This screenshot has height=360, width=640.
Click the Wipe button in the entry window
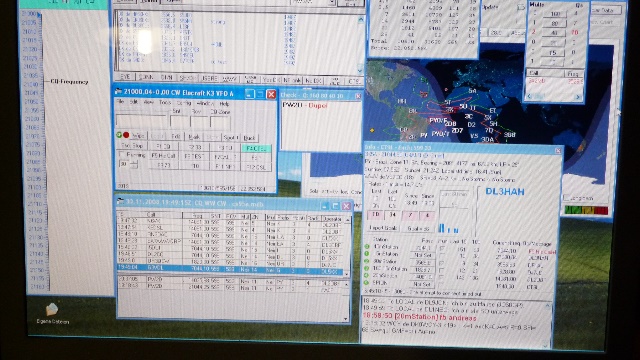138,136
